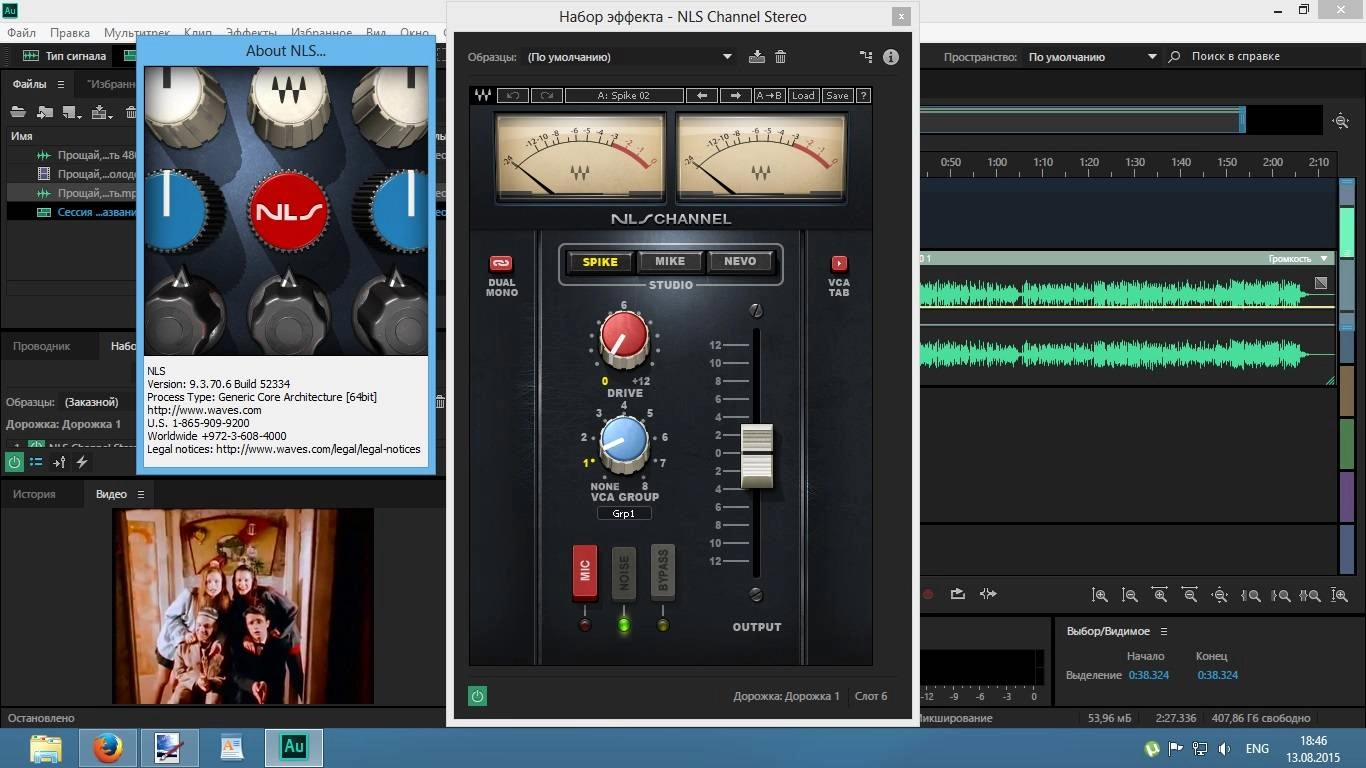Open insert-into-multitrack dropdown in Файлы panel
Viewport: 1366px width, 768px height.
(x=104, y=112)
